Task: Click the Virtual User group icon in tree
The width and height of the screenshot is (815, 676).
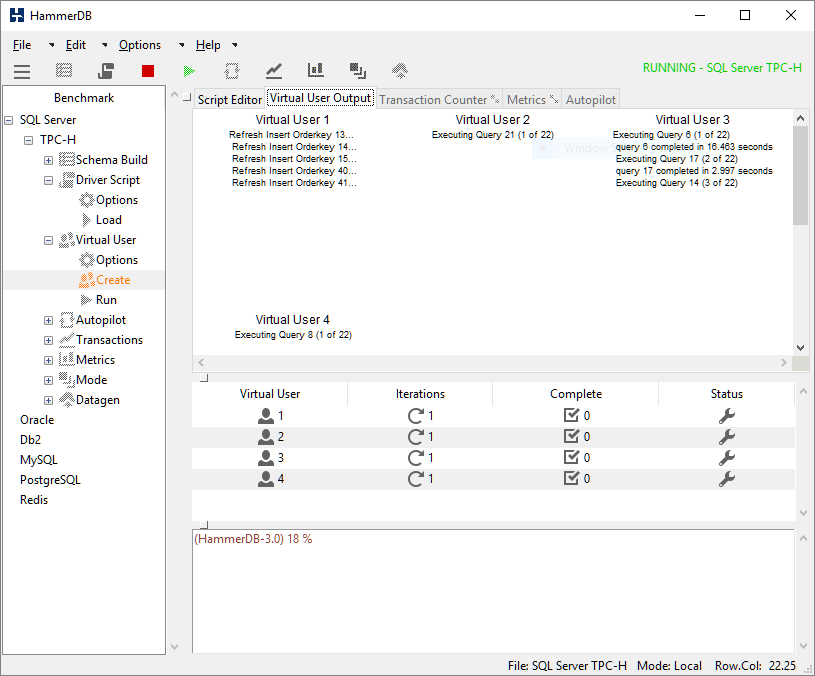Action: click(x=67, y=240)
